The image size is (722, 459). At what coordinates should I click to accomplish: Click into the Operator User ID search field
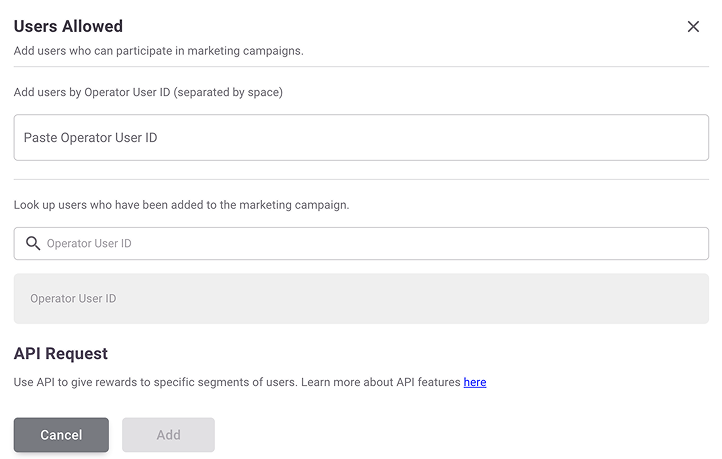tap(370, 243)
